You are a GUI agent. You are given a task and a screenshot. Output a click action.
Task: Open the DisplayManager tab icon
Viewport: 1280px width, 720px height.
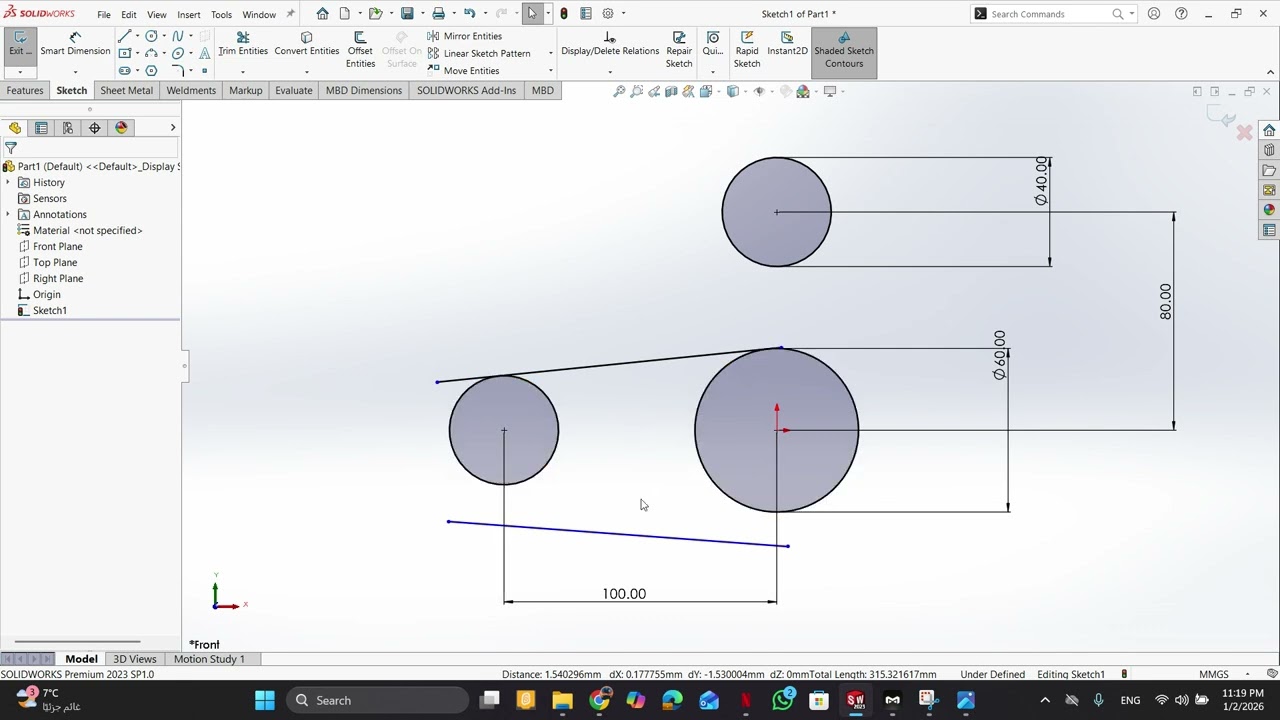coord(121,128)
